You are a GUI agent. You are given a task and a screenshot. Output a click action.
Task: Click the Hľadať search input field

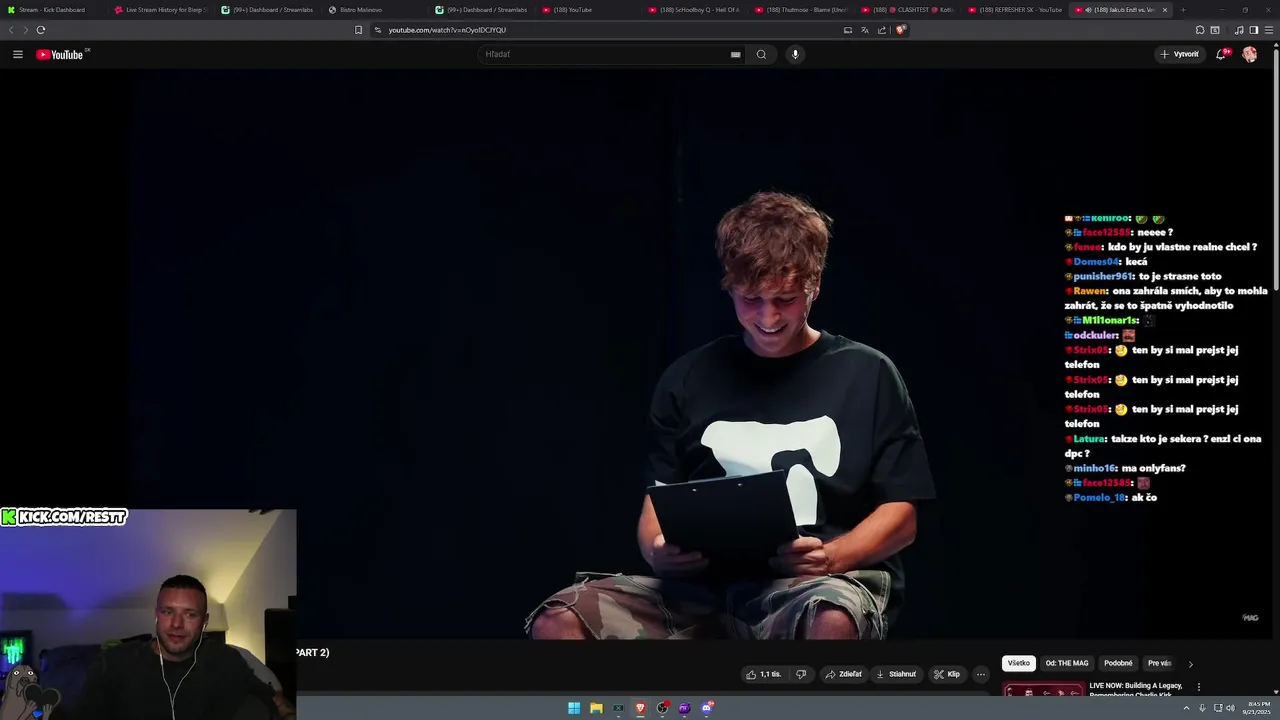(x=605, y=54)
